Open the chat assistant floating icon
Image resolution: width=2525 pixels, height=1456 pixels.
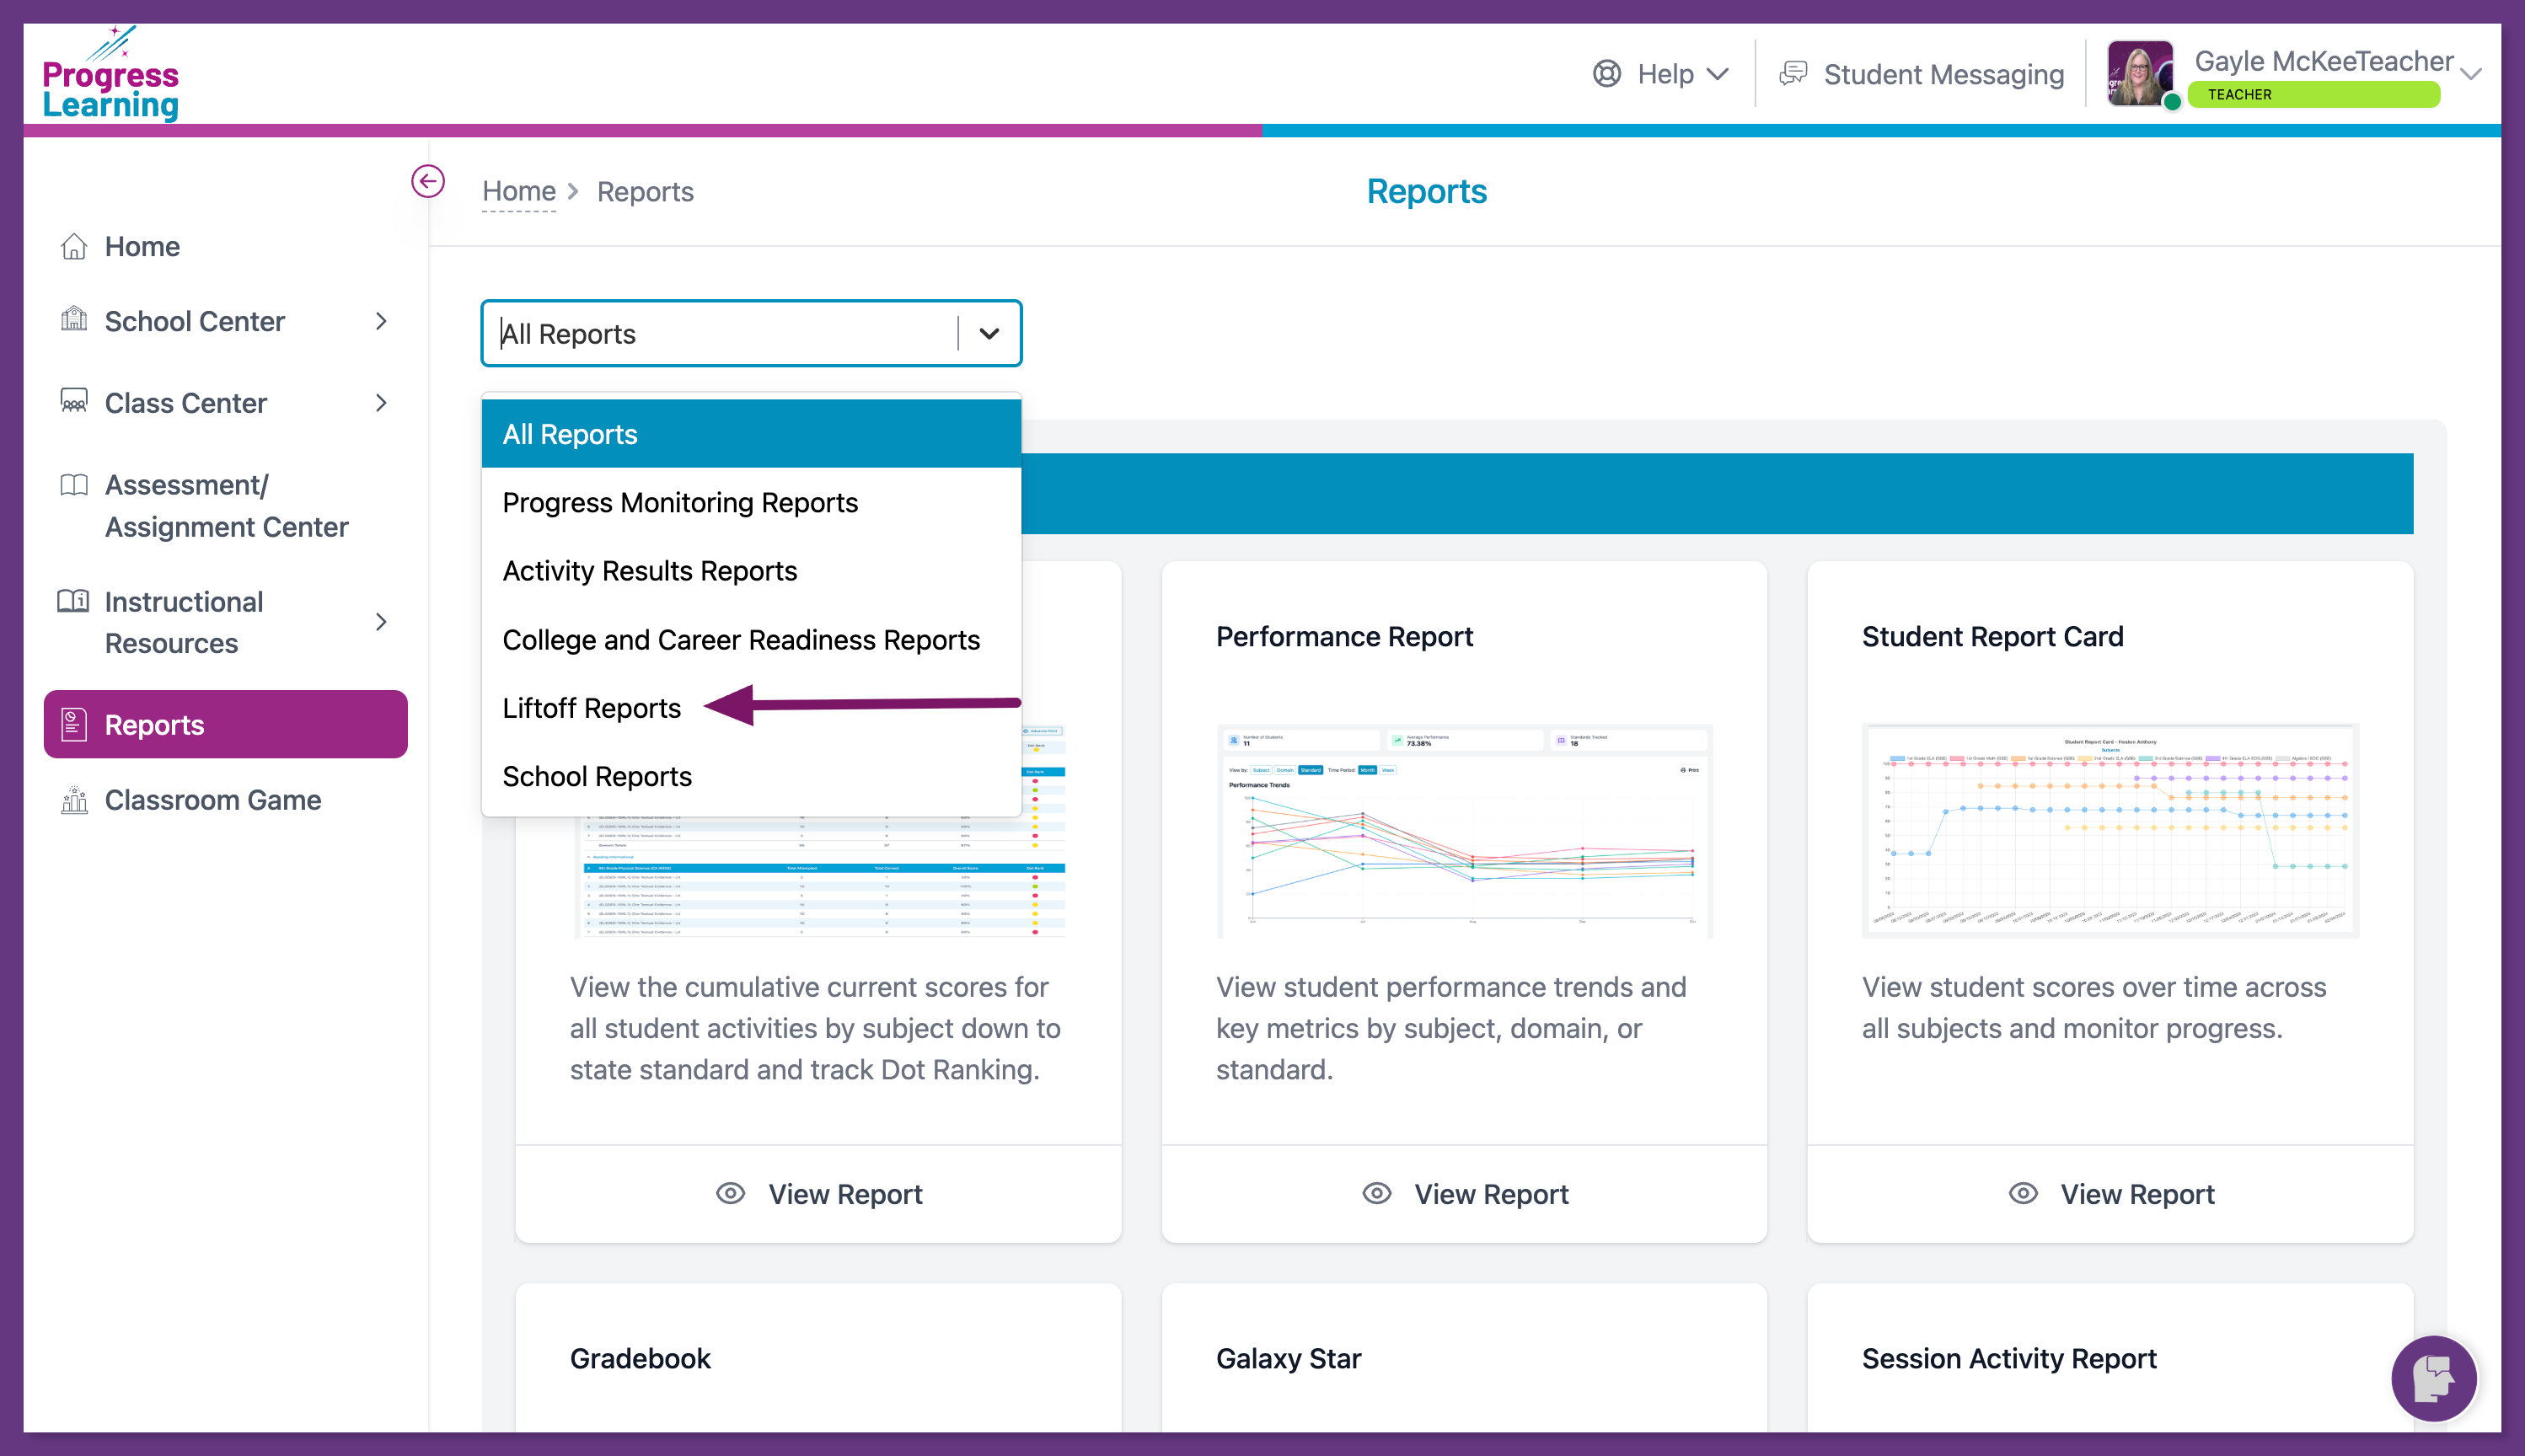point(2433,1378)
